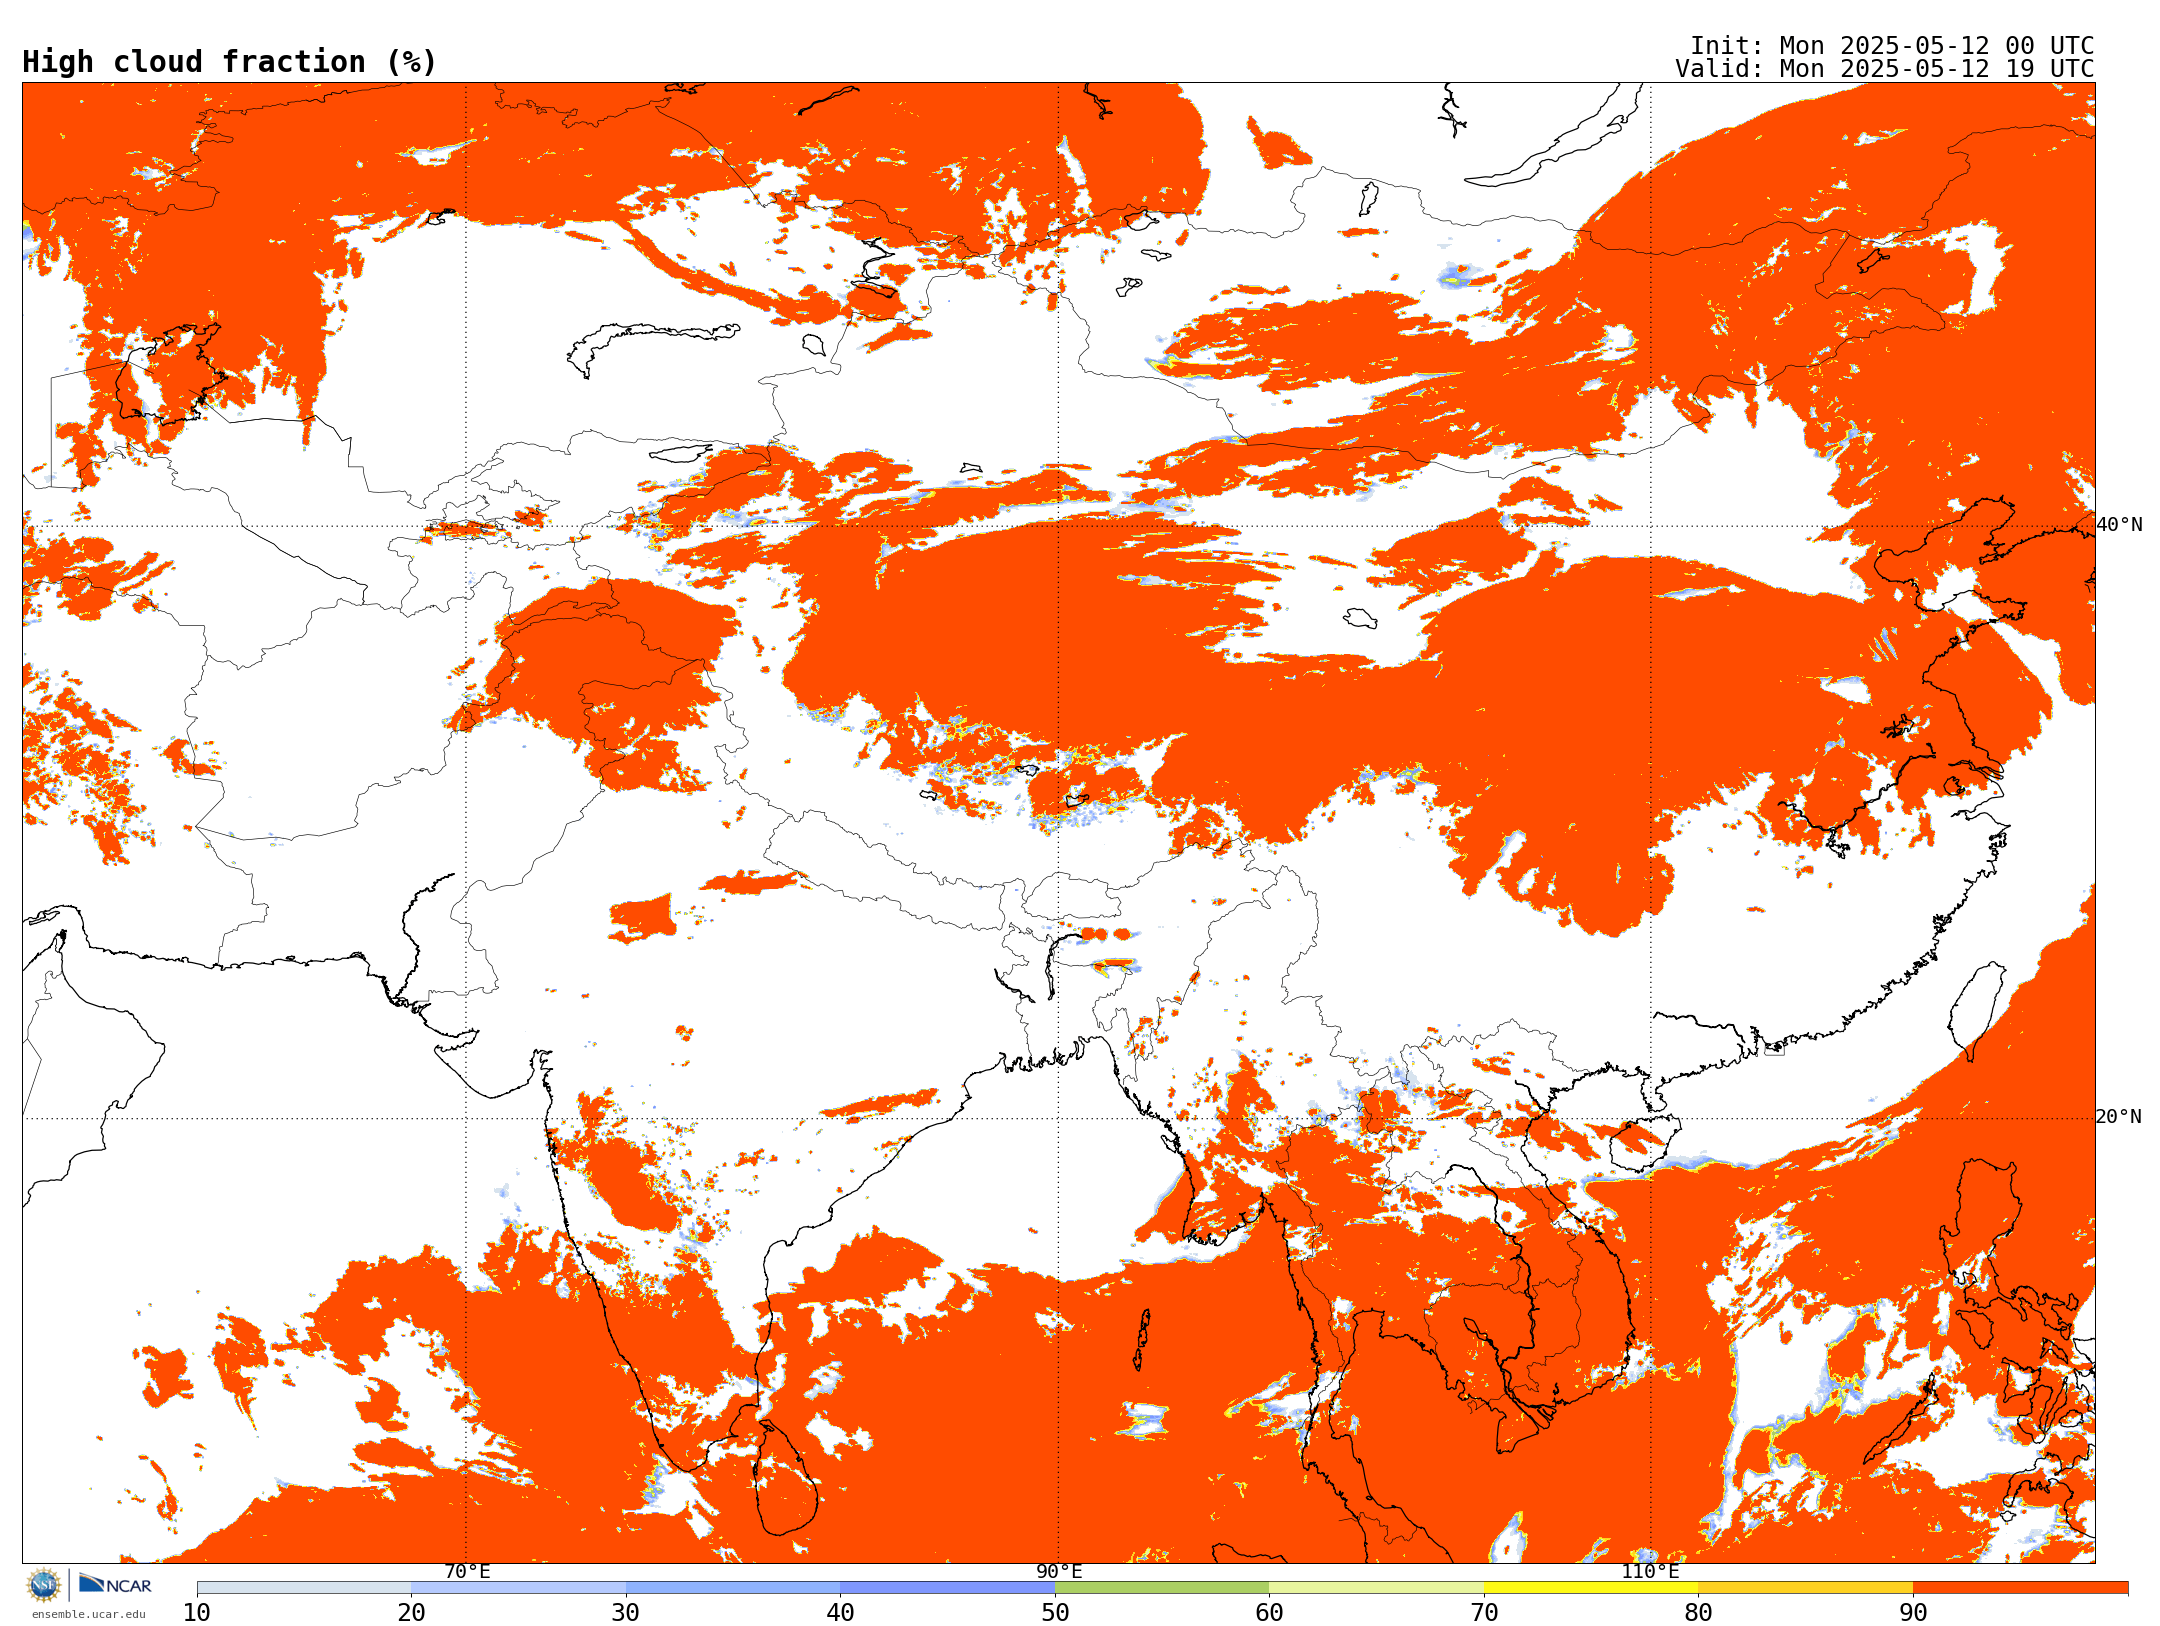Click the 70°E longitude label
This screenshot has height=1626, width=2160.
[467, 1571]
